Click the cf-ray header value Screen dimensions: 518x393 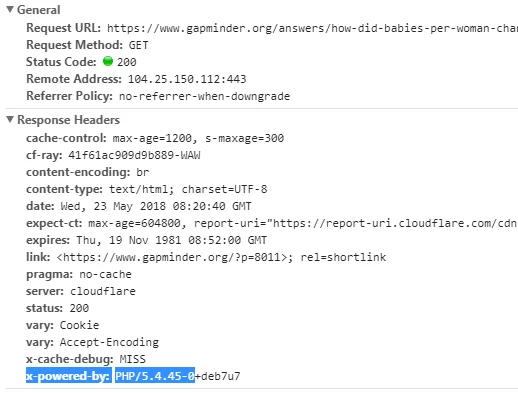134,155
